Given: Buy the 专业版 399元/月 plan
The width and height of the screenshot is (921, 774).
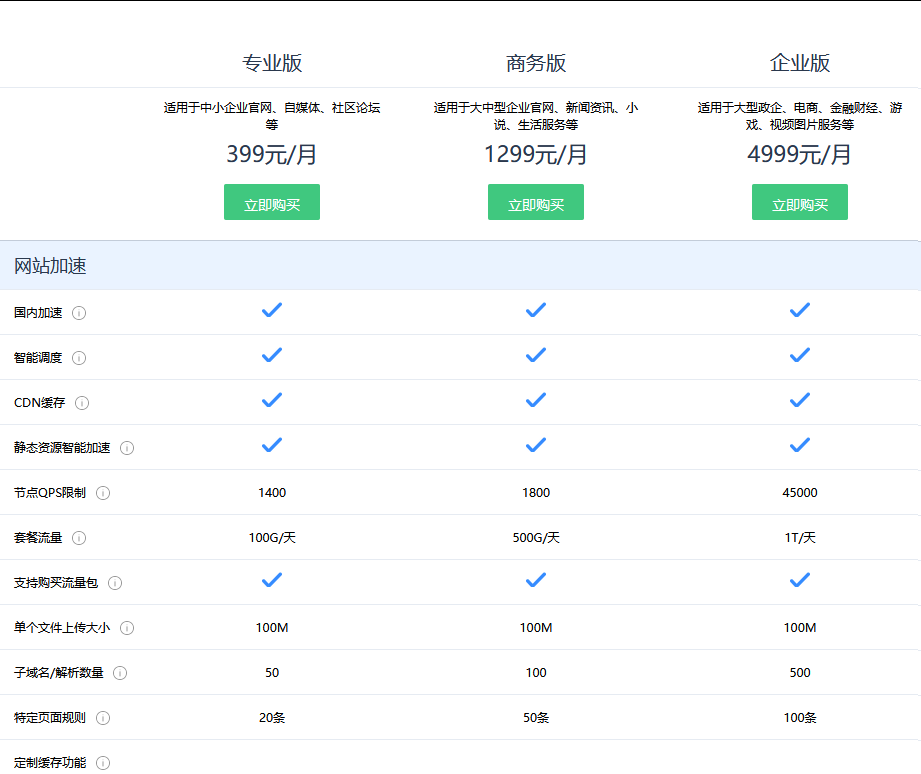Looking at the screenshot, I should point(272,203).
